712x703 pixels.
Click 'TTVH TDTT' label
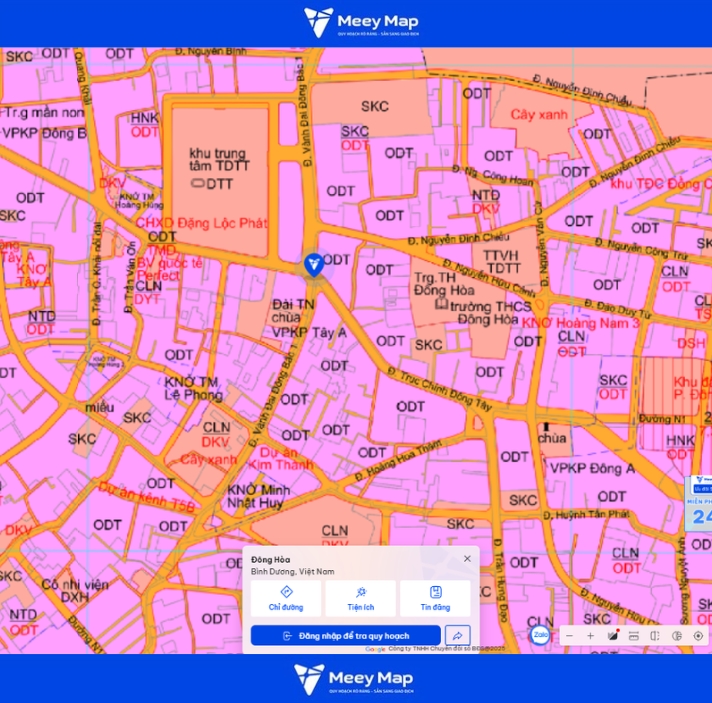pos(503,262)
